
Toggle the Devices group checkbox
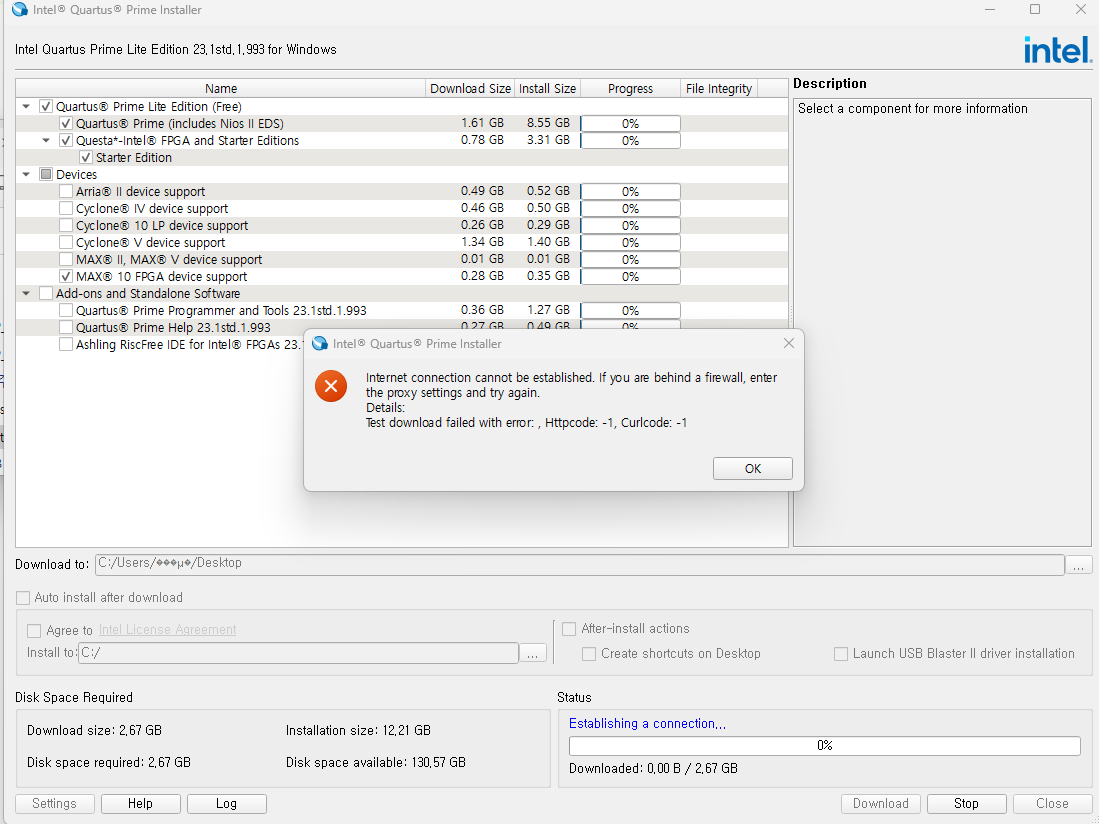(x=46, y=174)
